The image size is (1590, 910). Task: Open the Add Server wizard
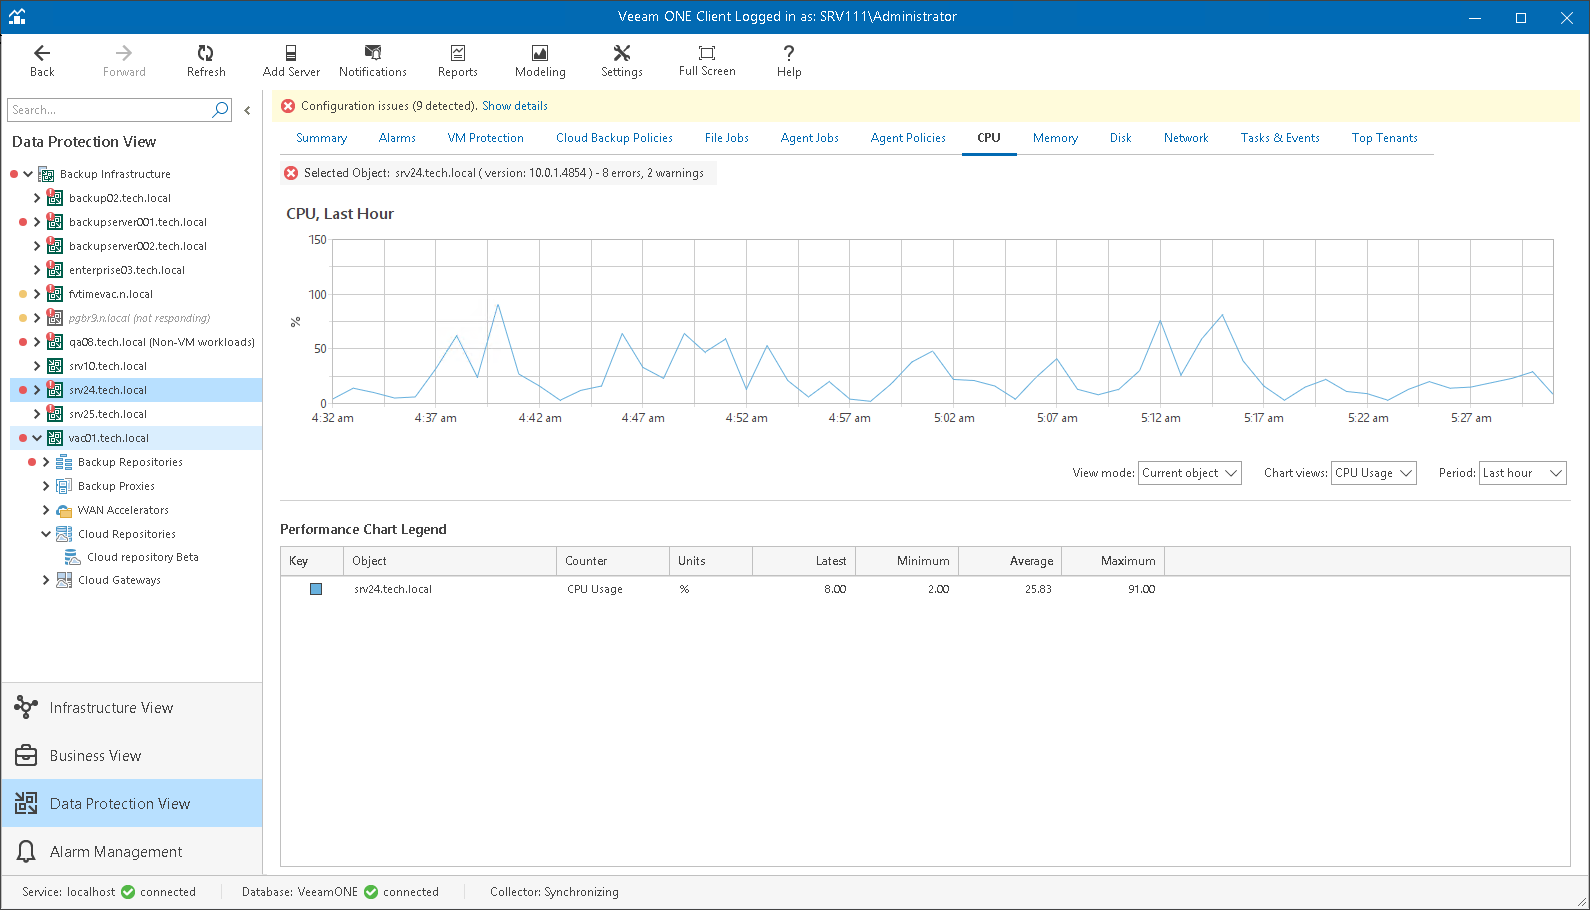[x=291, y=60]
